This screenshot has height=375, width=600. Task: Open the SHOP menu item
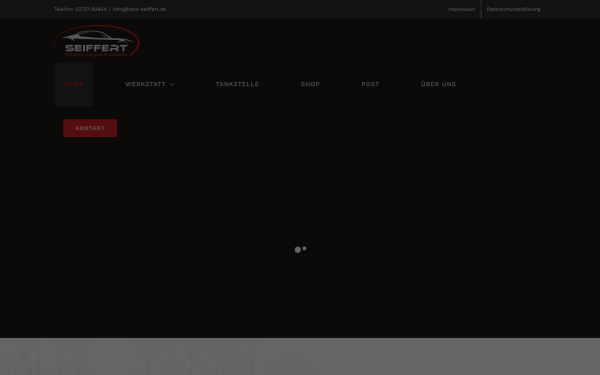pos(310,84)
